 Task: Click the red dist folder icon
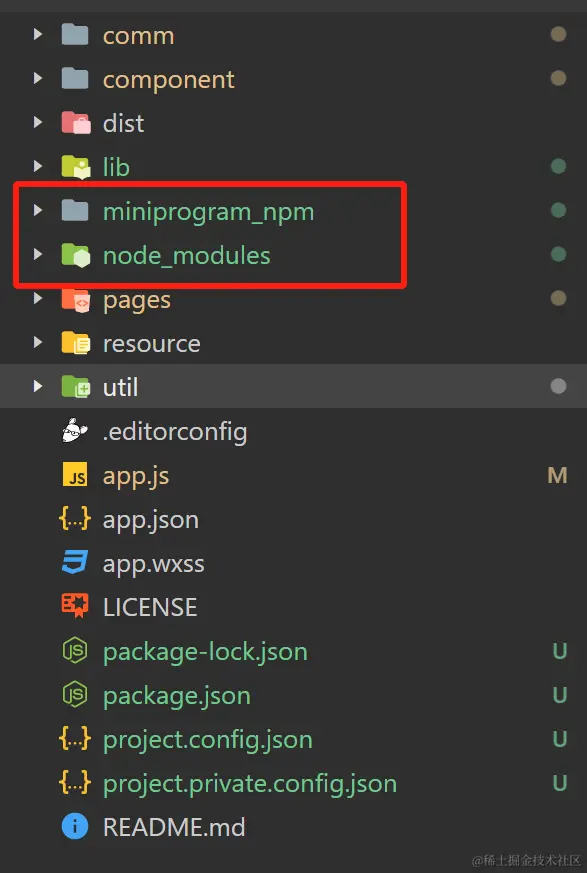75,123
